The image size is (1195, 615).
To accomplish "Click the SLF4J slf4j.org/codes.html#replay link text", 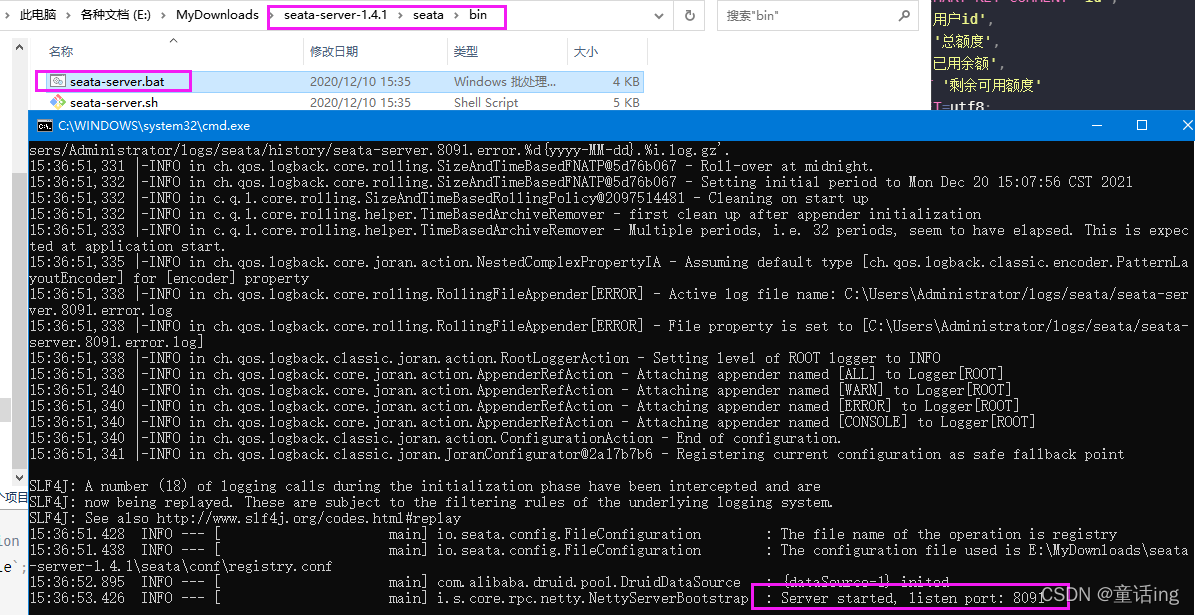I will 309,518.
